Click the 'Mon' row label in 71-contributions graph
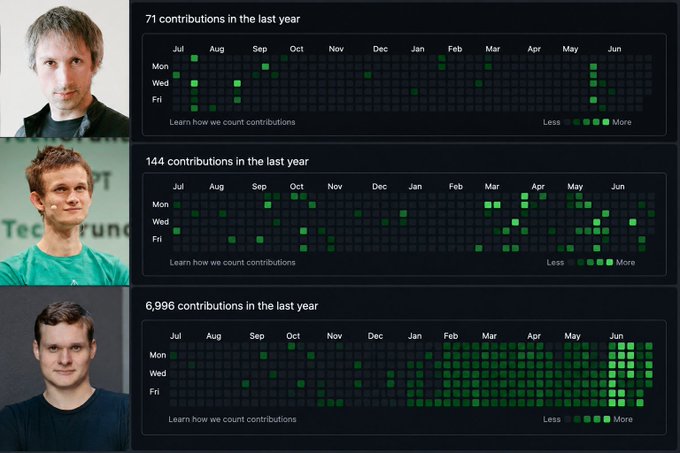The height and width of the screenshot is (453, 680). pyautogui.click(x=160, y=66)
